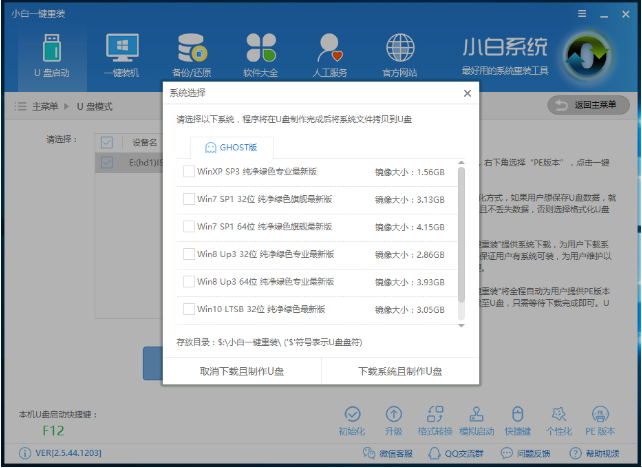642x468 pixels.
Task: Check Win7 SP1 64位 旗舰最新版
Action: (189, 226)
